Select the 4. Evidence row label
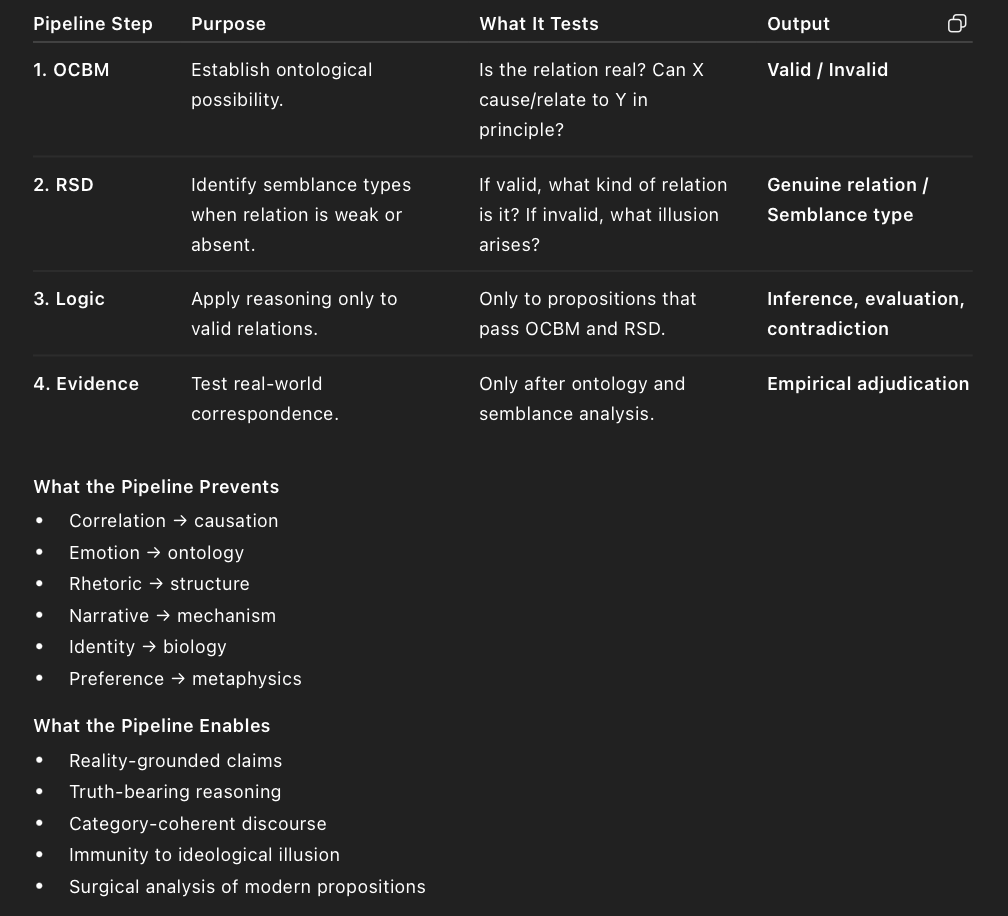 click(86, 384)
